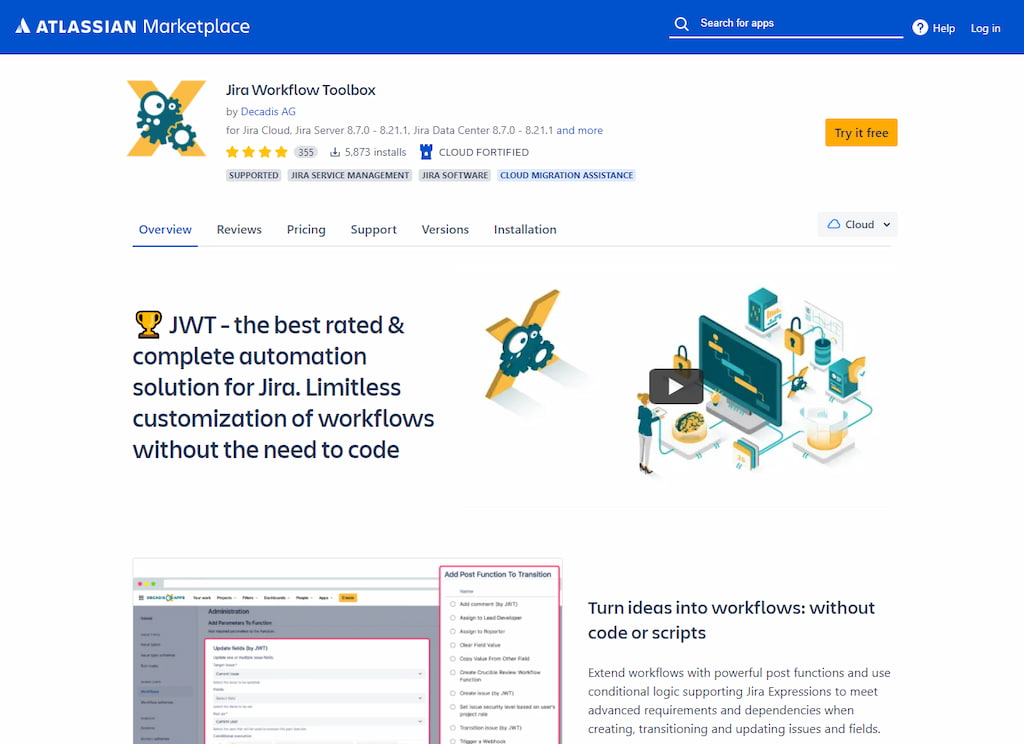Switch to the Installation tab
Screen dimensions: 1024x744
[525, 229]
